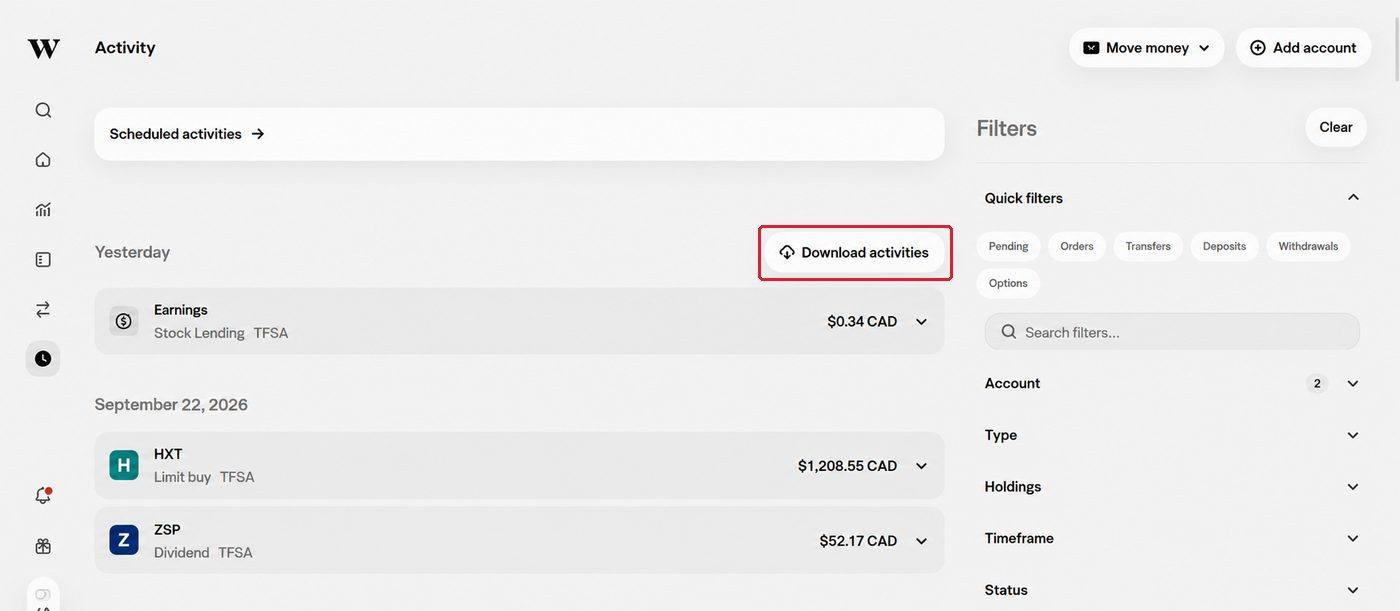Screen dimensions: 1400x611
Task: Expand the Timeframe filter section
Action: pos(1353,539)
